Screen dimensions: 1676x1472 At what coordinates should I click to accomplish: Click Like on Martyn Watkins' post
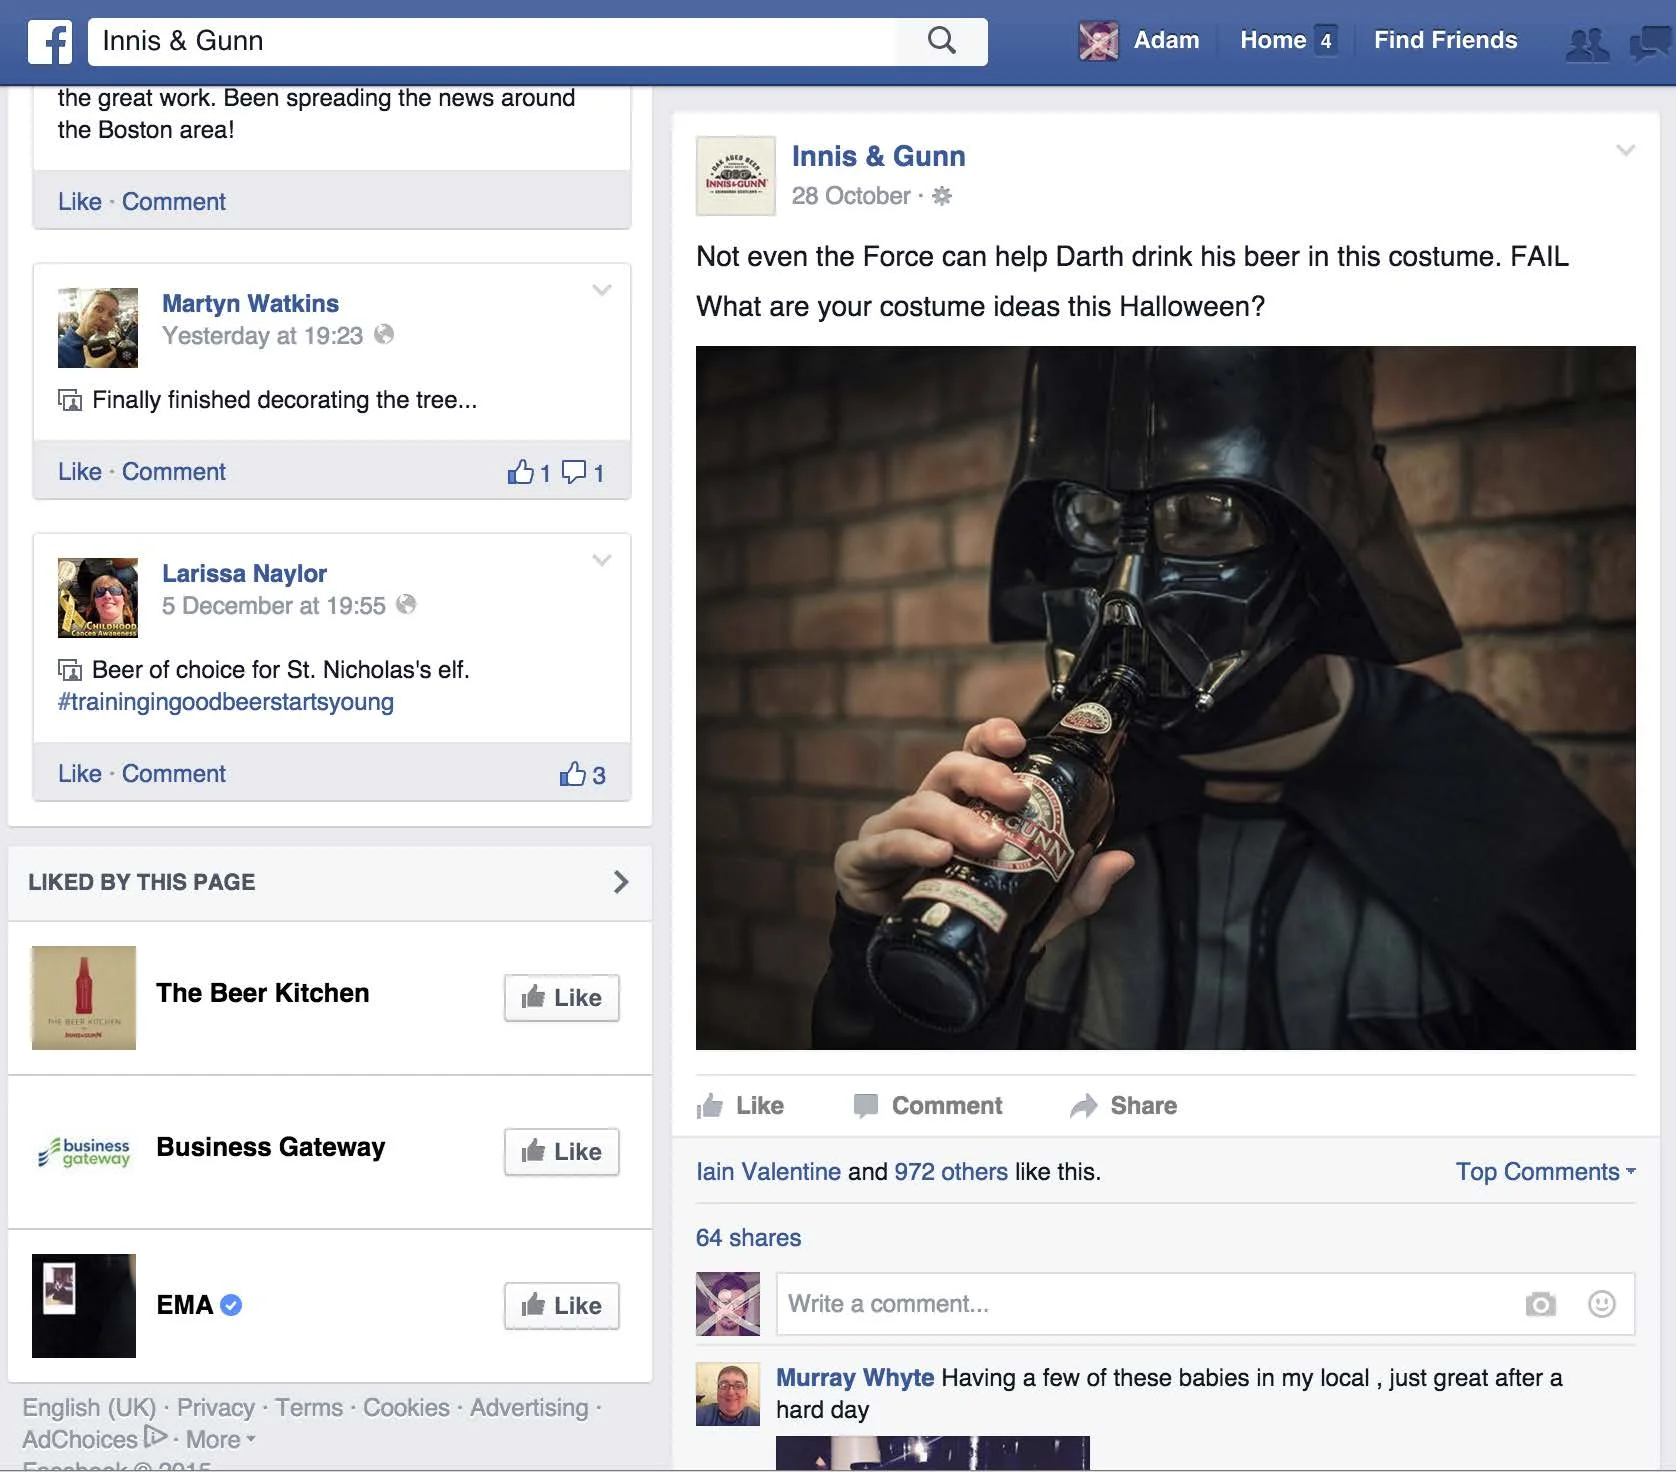click(80, 472)
